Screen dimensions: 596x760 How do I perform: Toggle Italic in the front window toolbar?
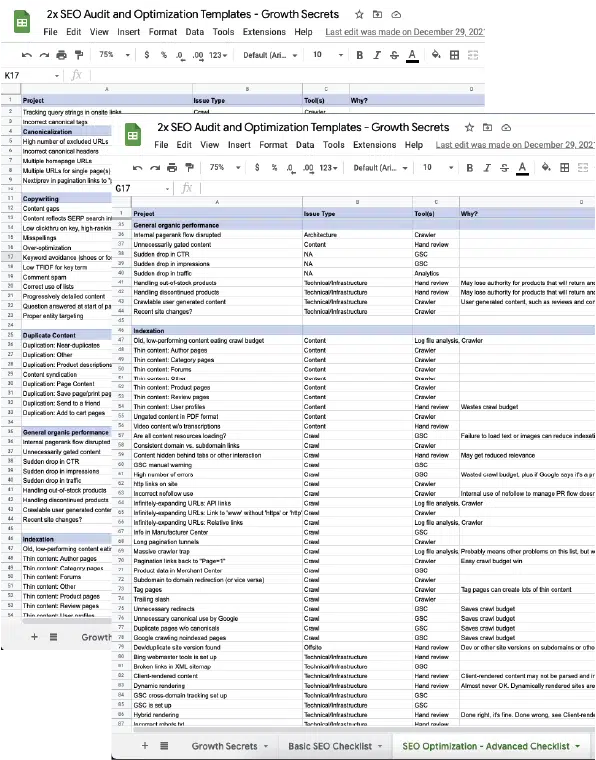(487, 168)
